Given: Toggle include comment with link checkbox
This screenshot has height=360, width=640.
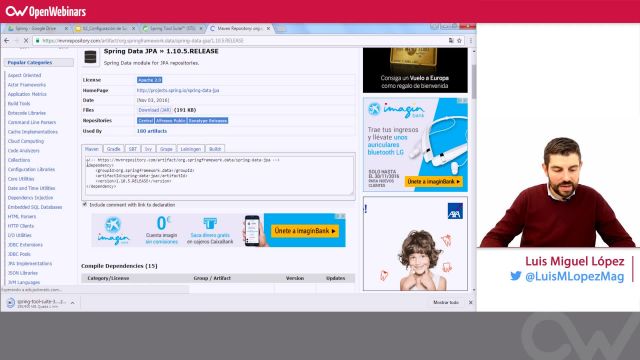Looking at the screenshot, I should click(x=85, y=204).
